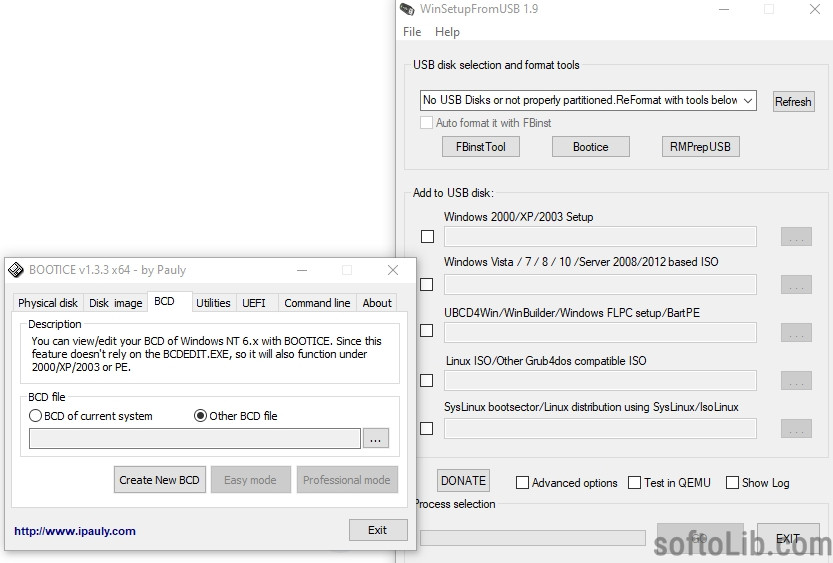Click the WinSetupFromUSB title bar icon
This screenshot has height=563, width=833.
[407, 9]
